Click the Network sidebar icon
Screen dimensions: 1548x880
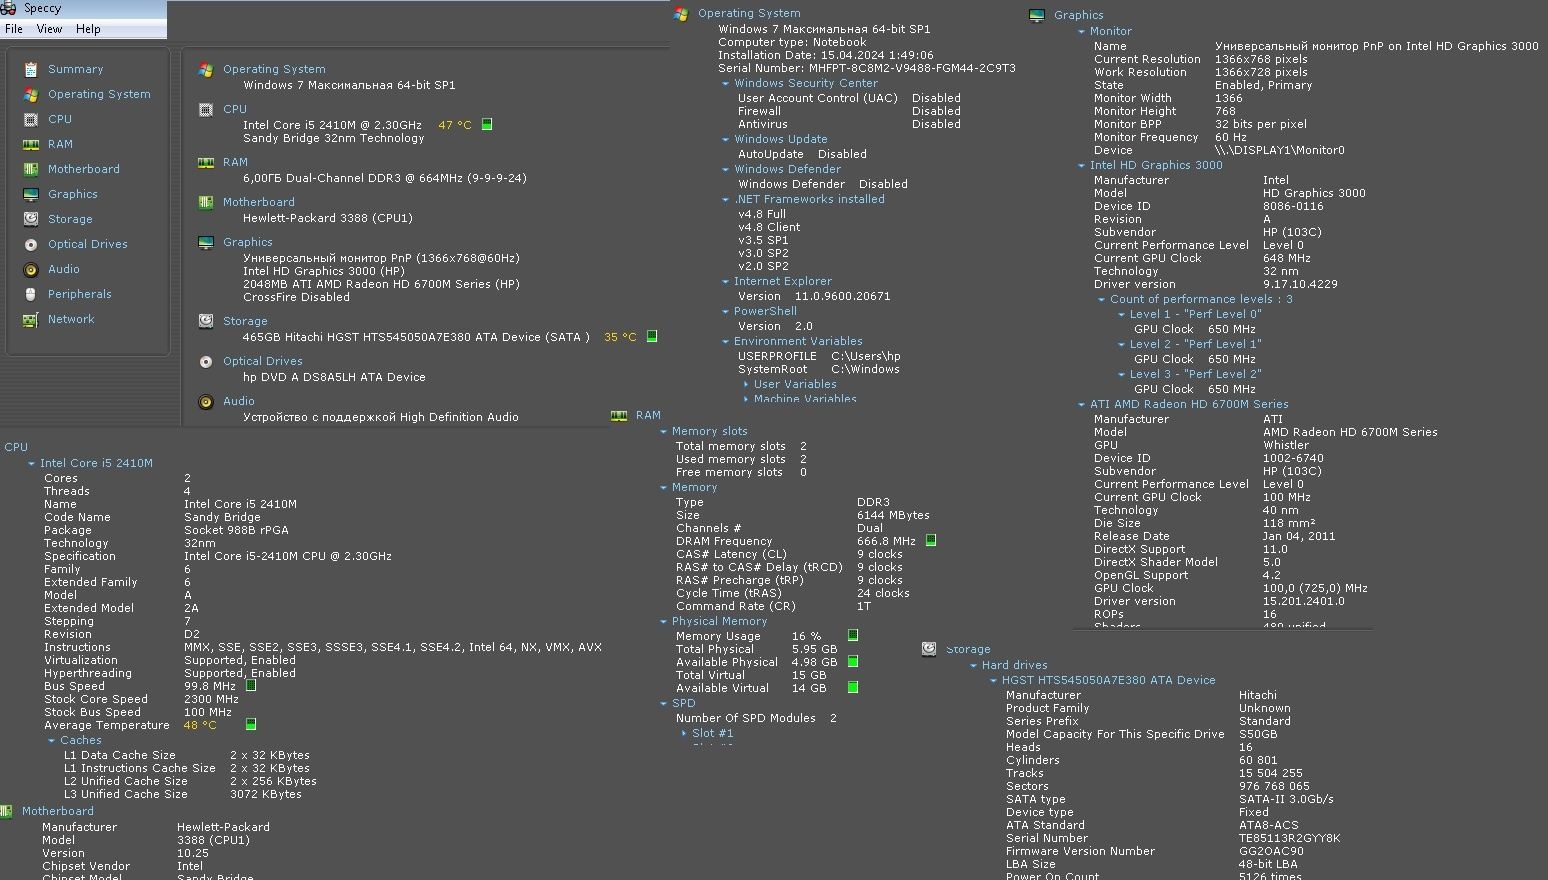[x=31, y=319]
